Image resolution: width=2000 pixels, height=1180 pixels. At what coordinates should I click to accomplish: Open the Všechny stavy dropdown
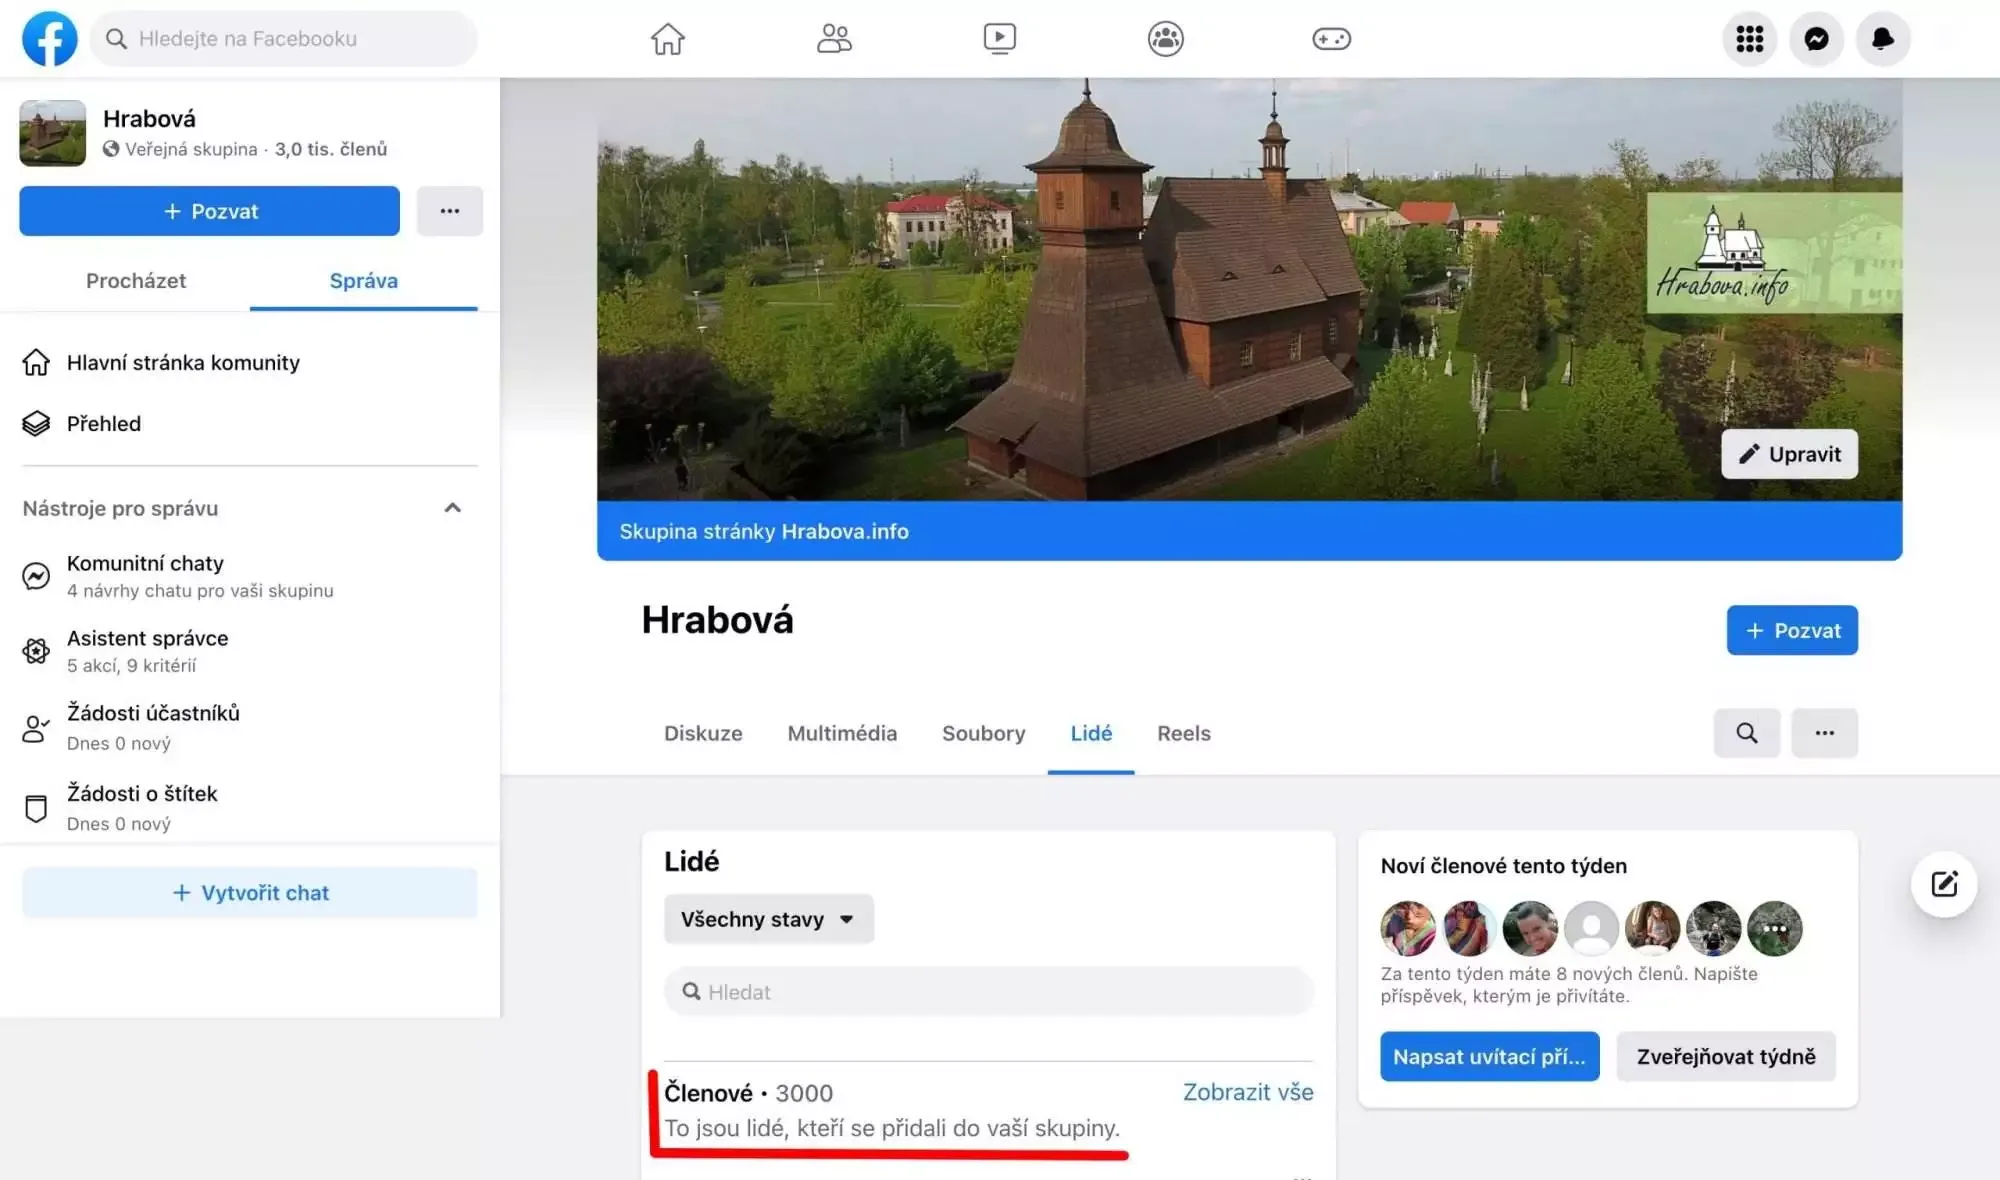click(x=768, y=919)
